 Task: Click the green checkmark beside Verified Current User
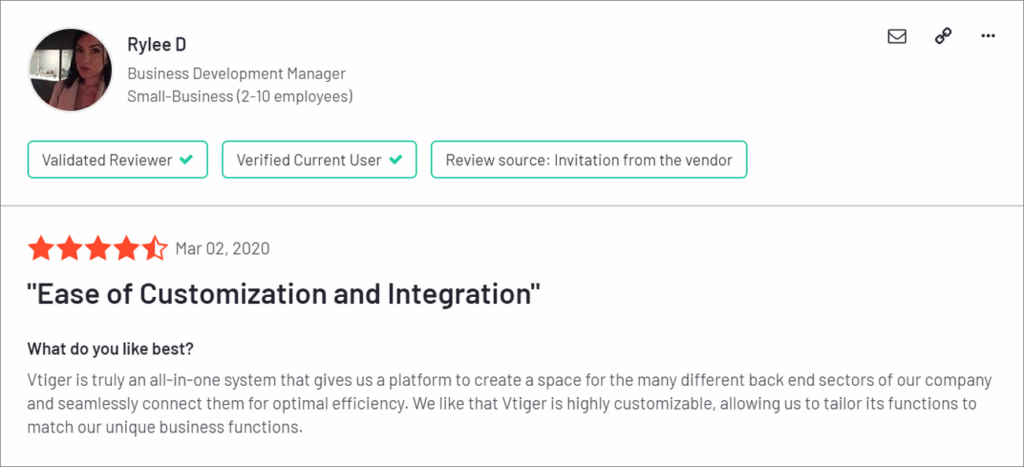click(396, 160)
